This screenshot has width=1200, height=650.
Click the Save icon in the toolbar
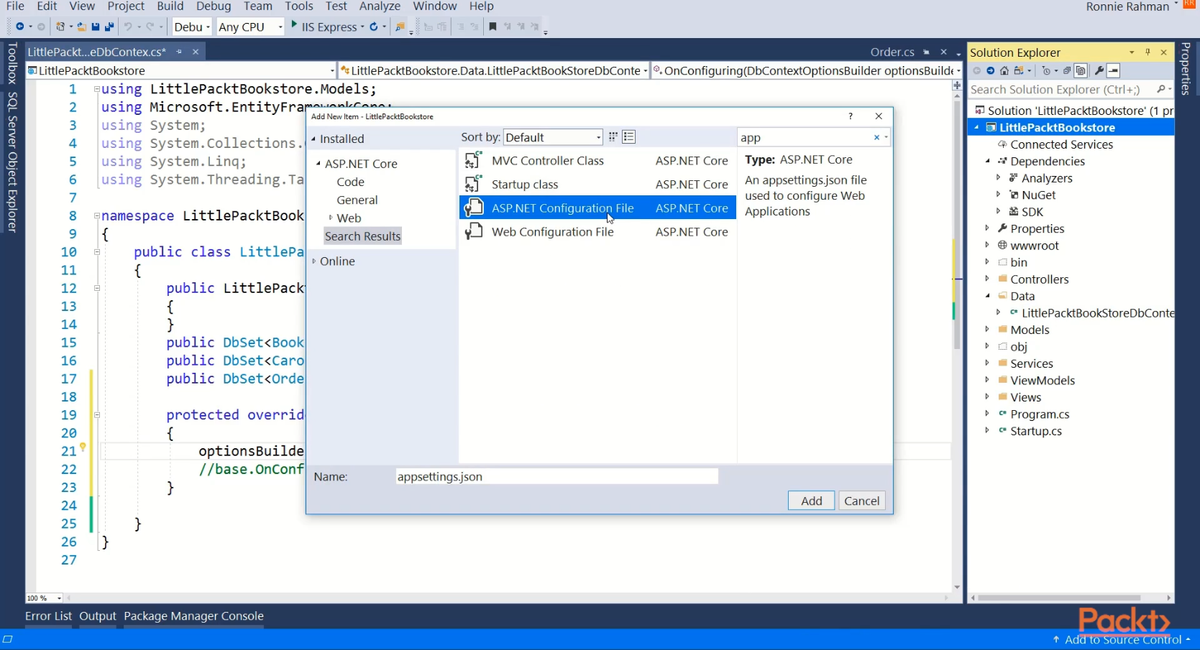coord(95,27)
